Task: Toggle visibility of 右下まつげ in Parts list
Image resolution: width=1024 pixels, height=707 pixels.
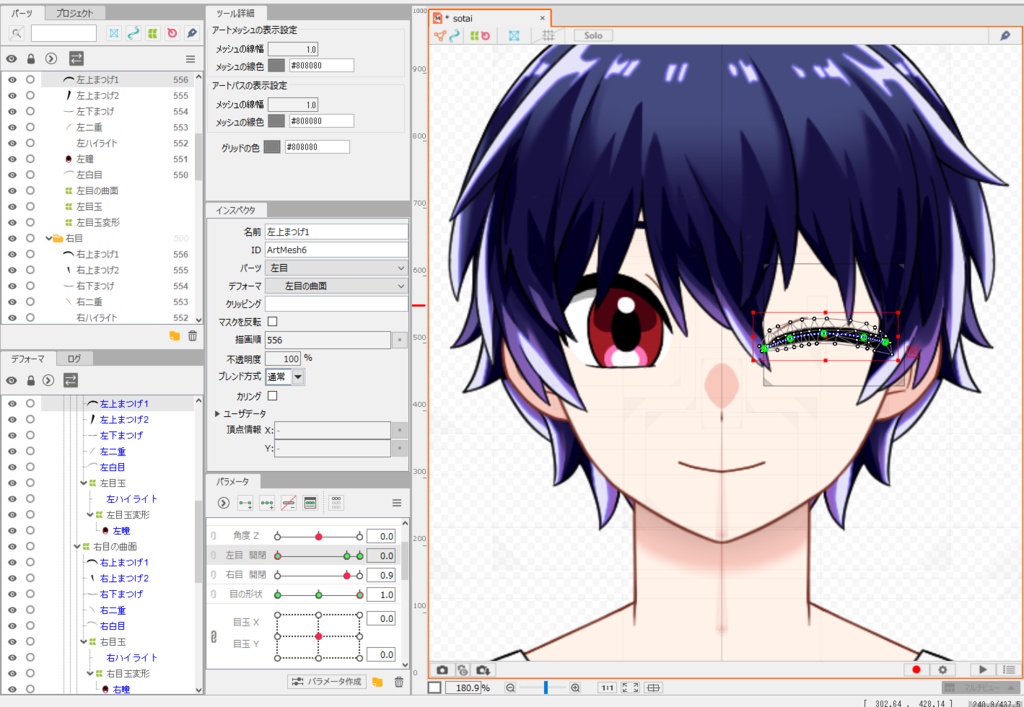Action: (12, 286)
